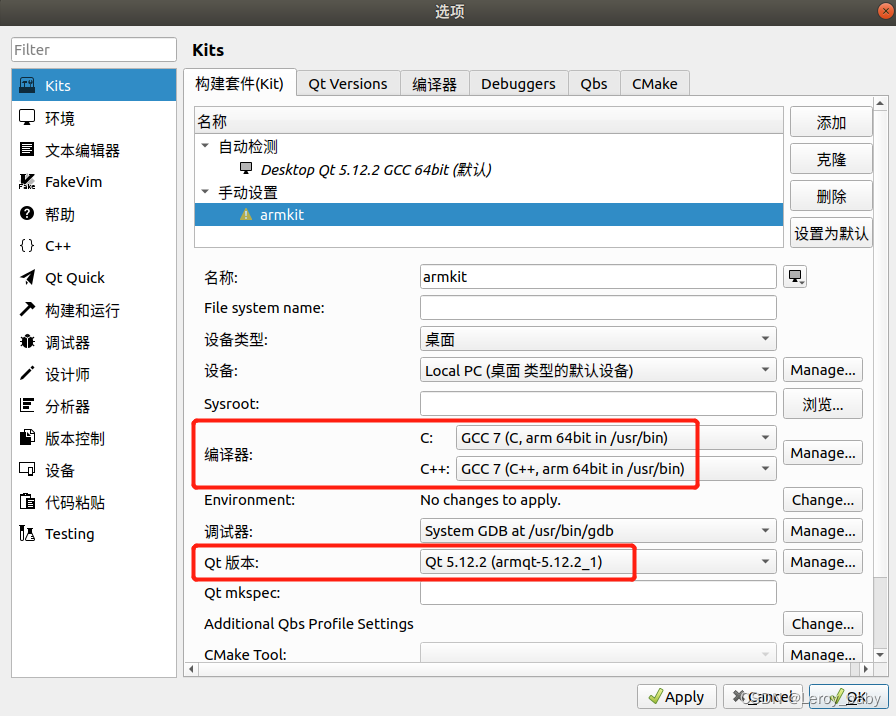
Task: Switch to the CMake tab
Action: [655, 83]
